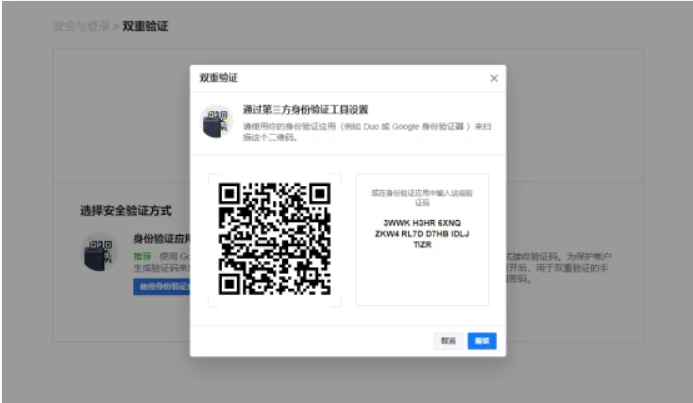Click the blue 继续 button in the dialog
693x403 pixels.
pyautogui.click(x=482, y=341)
